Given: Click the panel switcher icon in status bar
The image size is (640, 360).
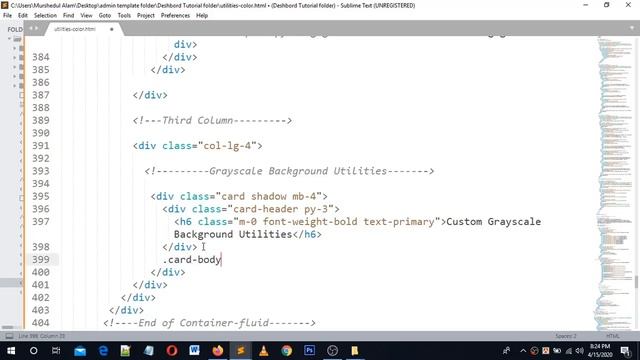Looking at the screenshot, I should [9, 336].
